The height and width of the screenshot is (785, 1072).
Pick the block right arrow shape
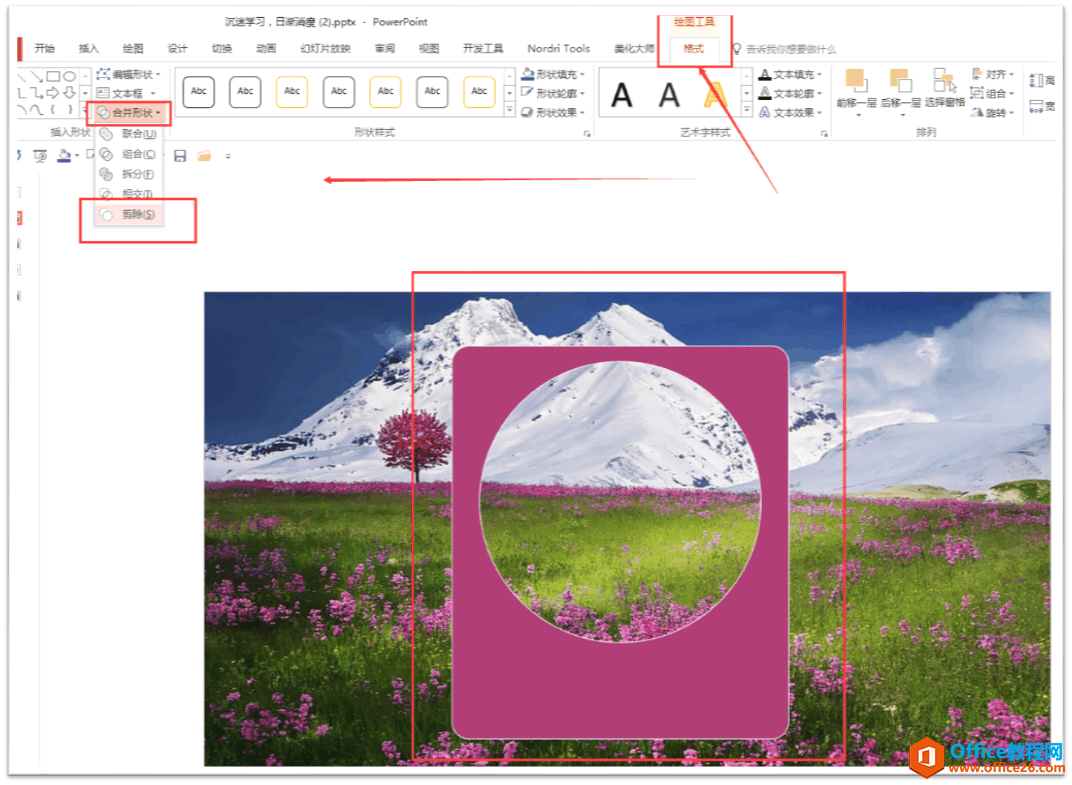(53, 92)
